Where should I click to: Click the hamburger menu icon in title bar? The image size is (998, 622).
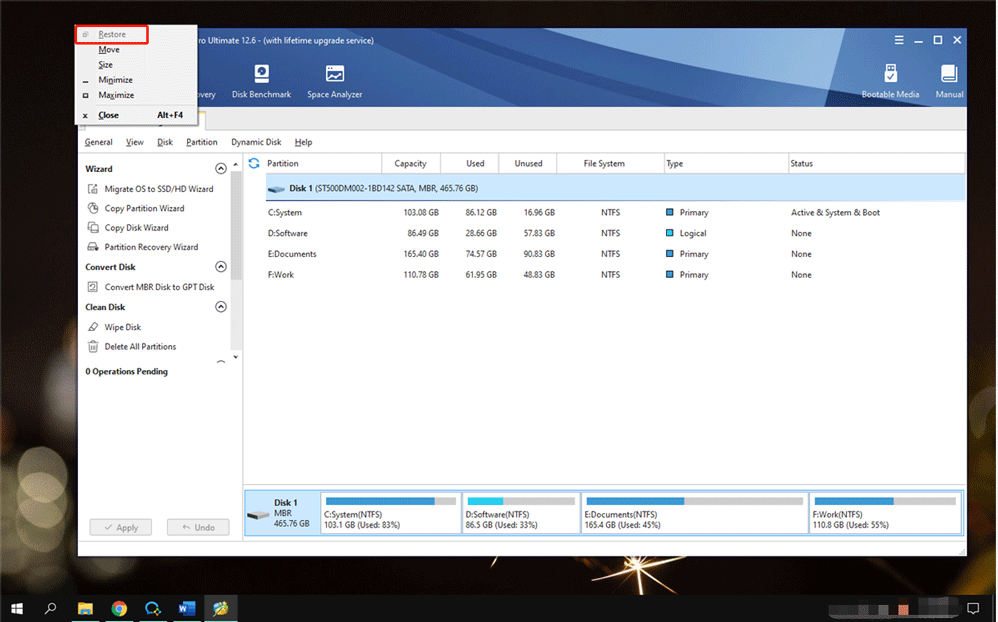(899, 40)
